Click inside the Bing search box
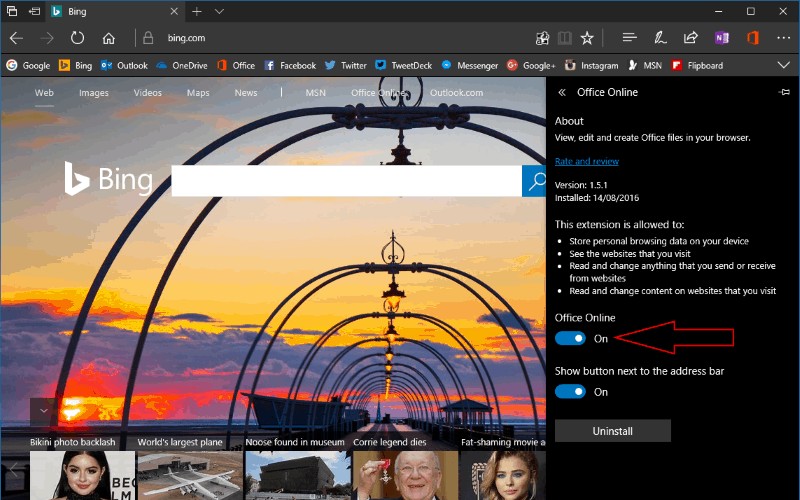The height and width of the screenshot is (500, 800). 346,181
